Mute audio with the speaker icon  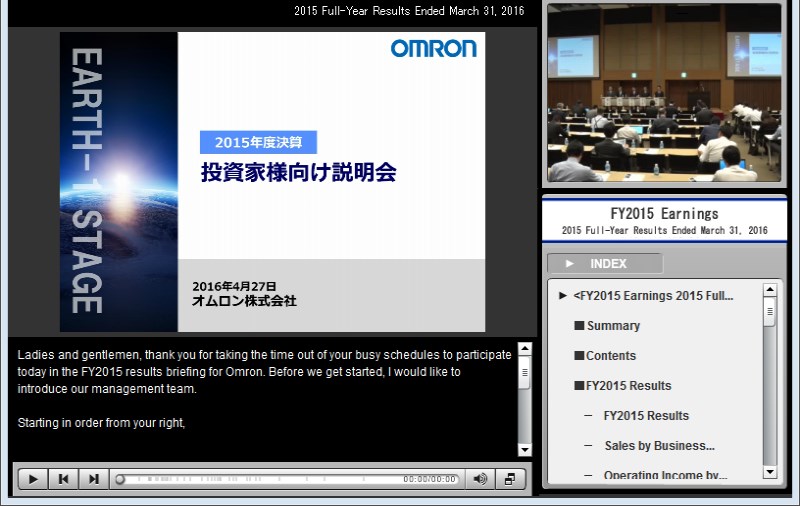pos(480,479)
